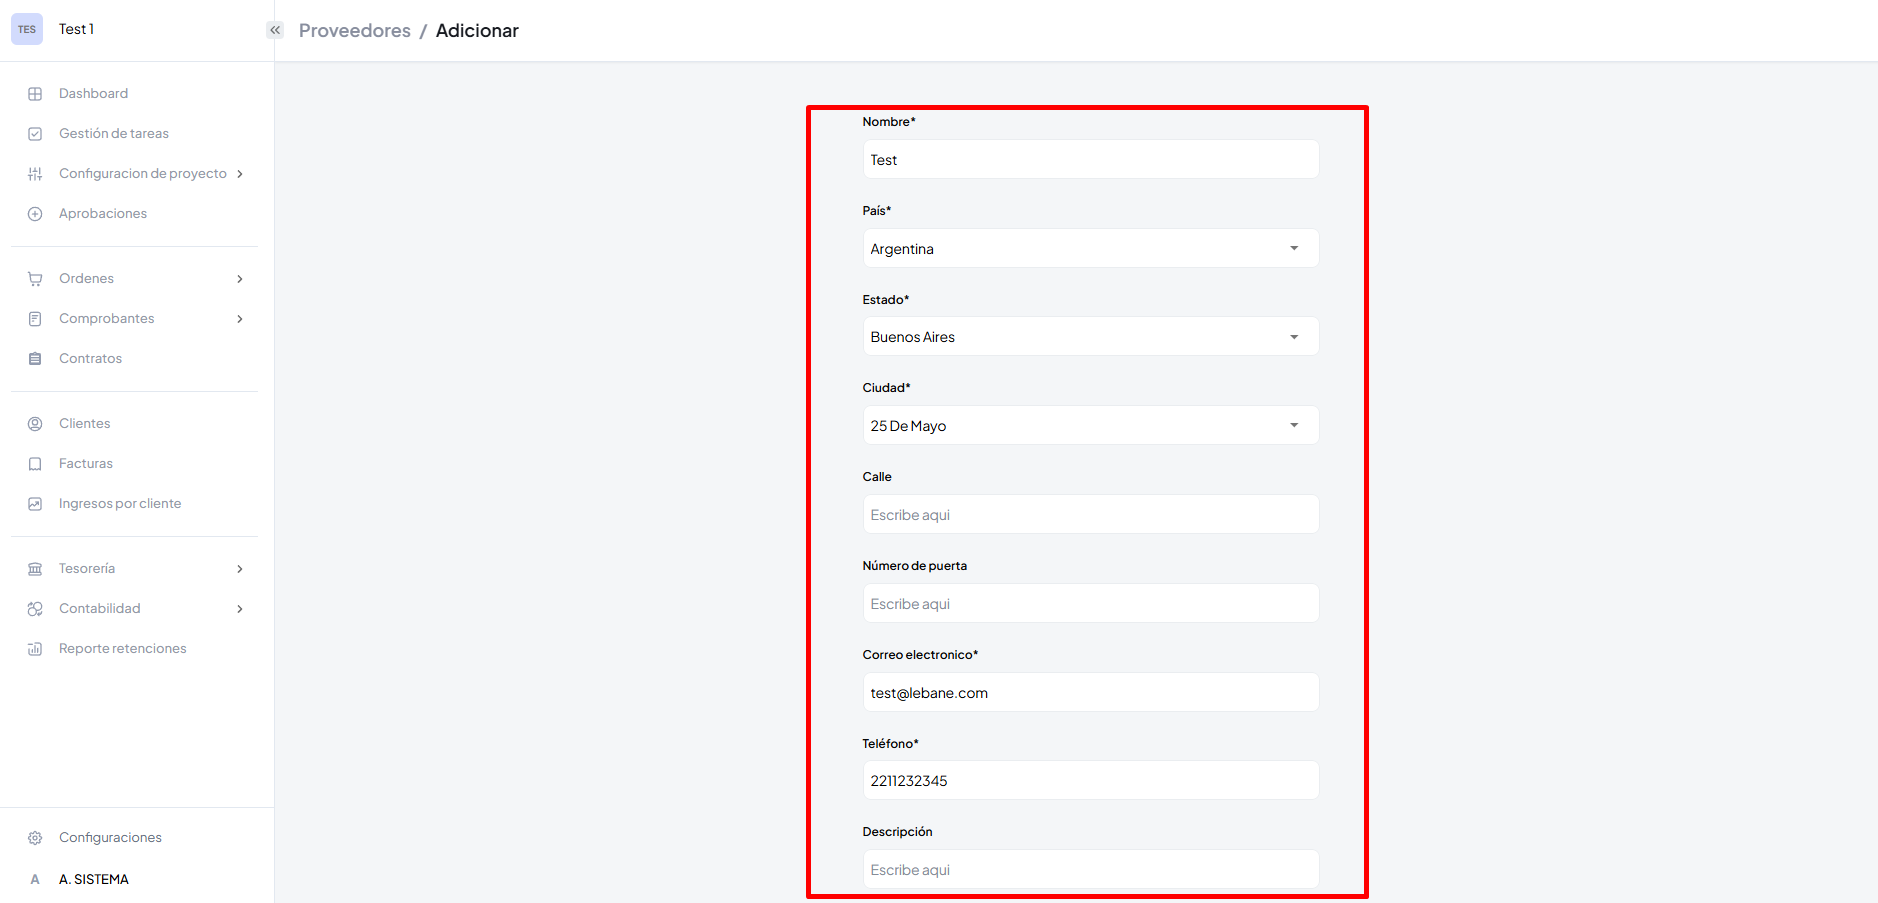Open the Ciudad dropdown showing 25 De Mayo
The width and height of the screenshot is (1878, 903).
(x=1090, y=425)
